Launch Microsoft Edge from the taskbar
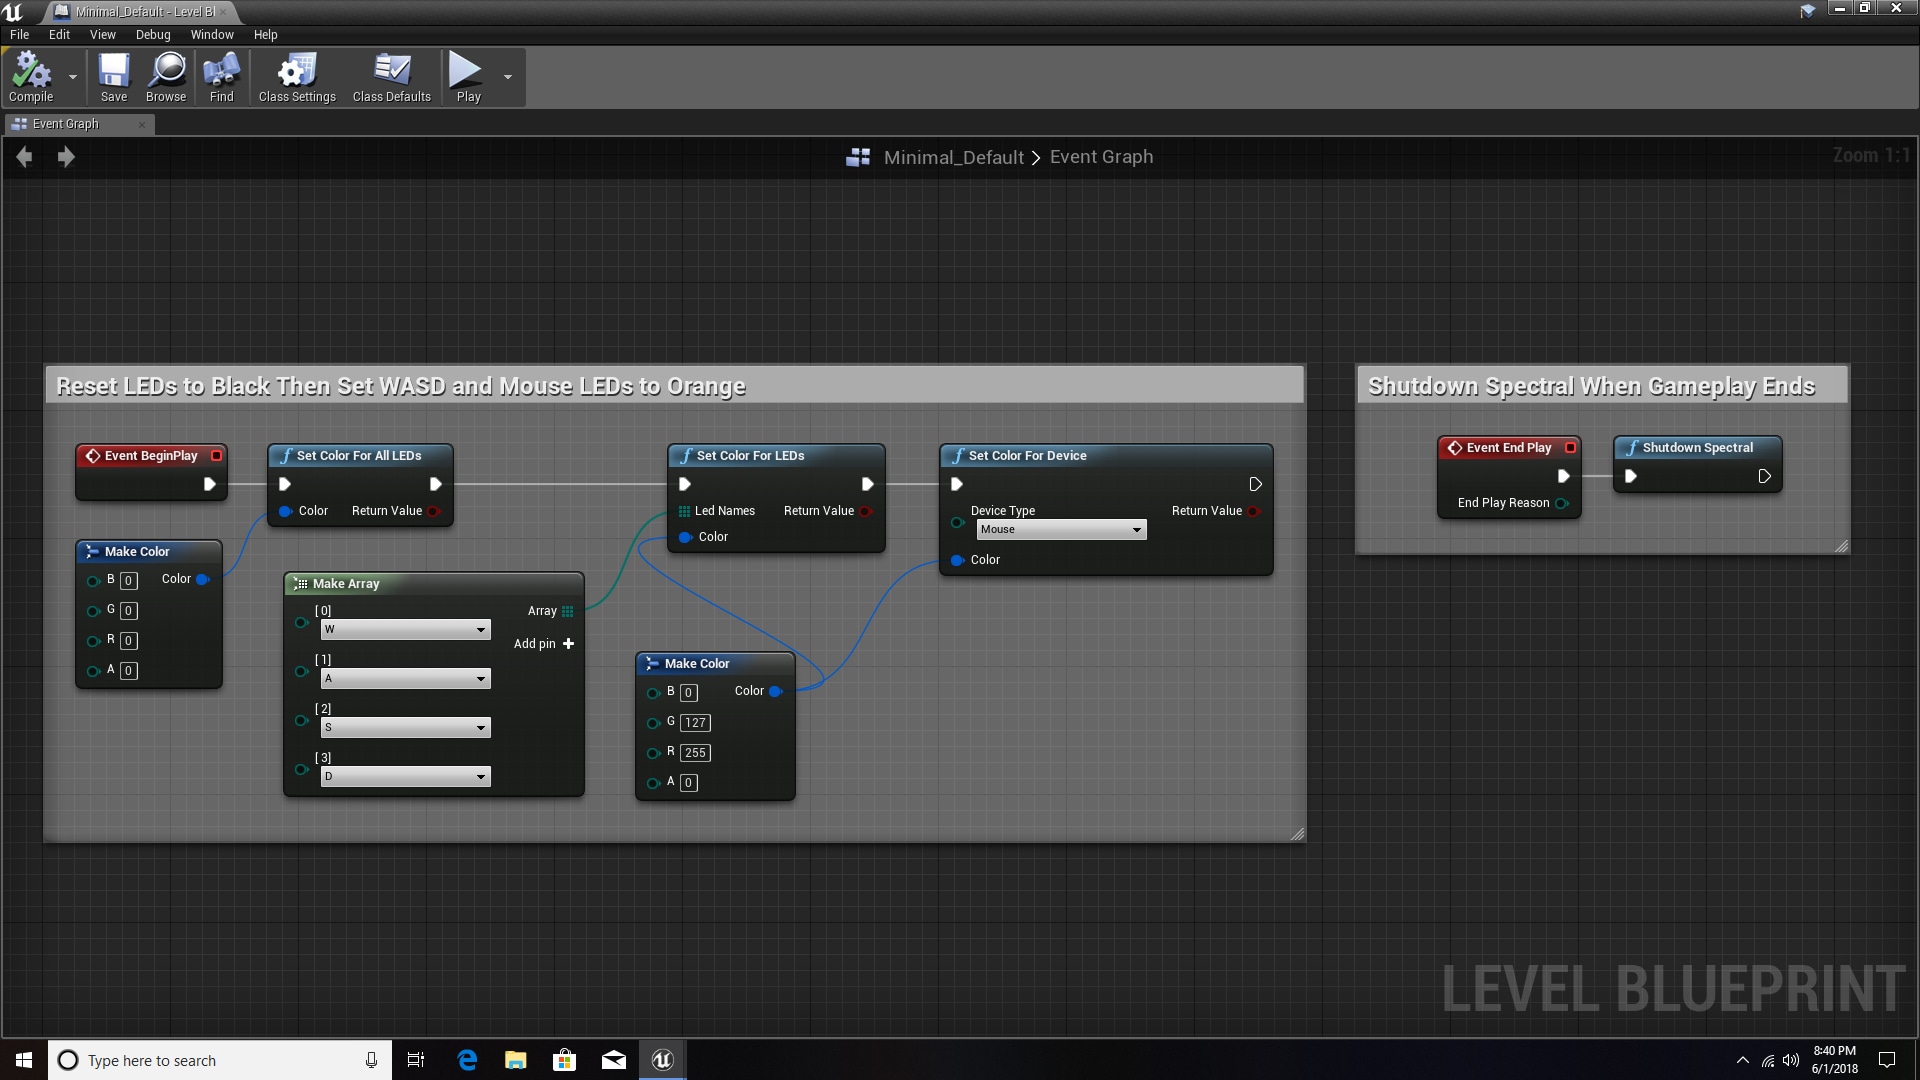The image size is (1920, 1080). point(466,1059)
